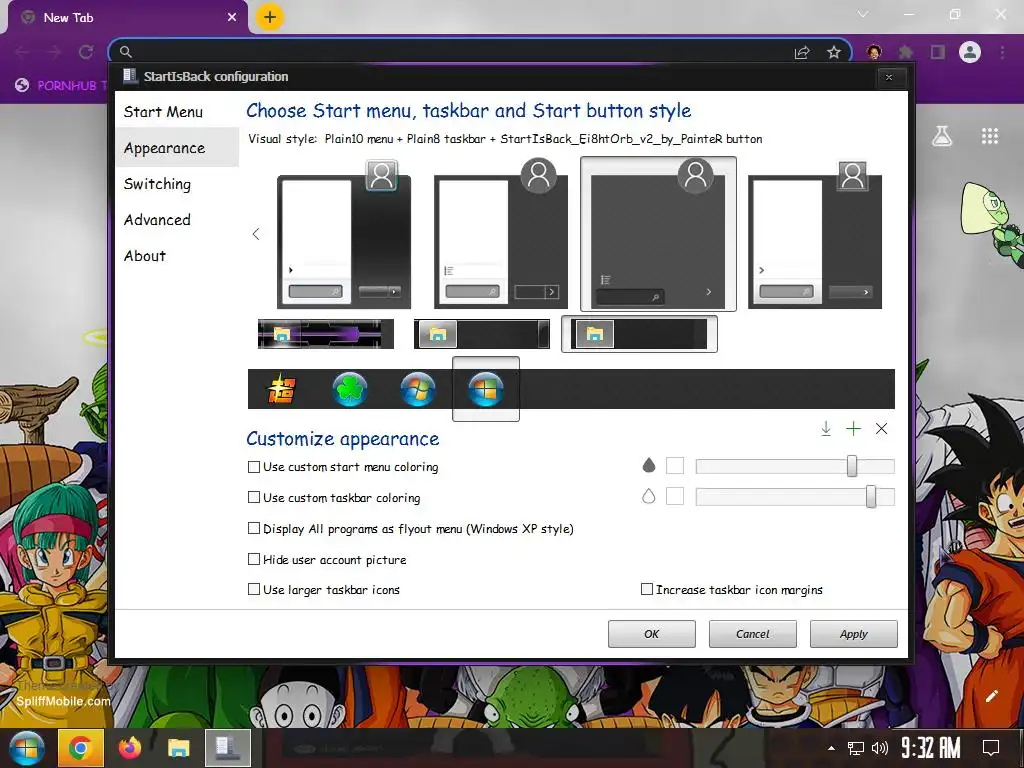1024x768 pixels.
Task: Close the New Tab browser tab
Action: tap(232, 18)
